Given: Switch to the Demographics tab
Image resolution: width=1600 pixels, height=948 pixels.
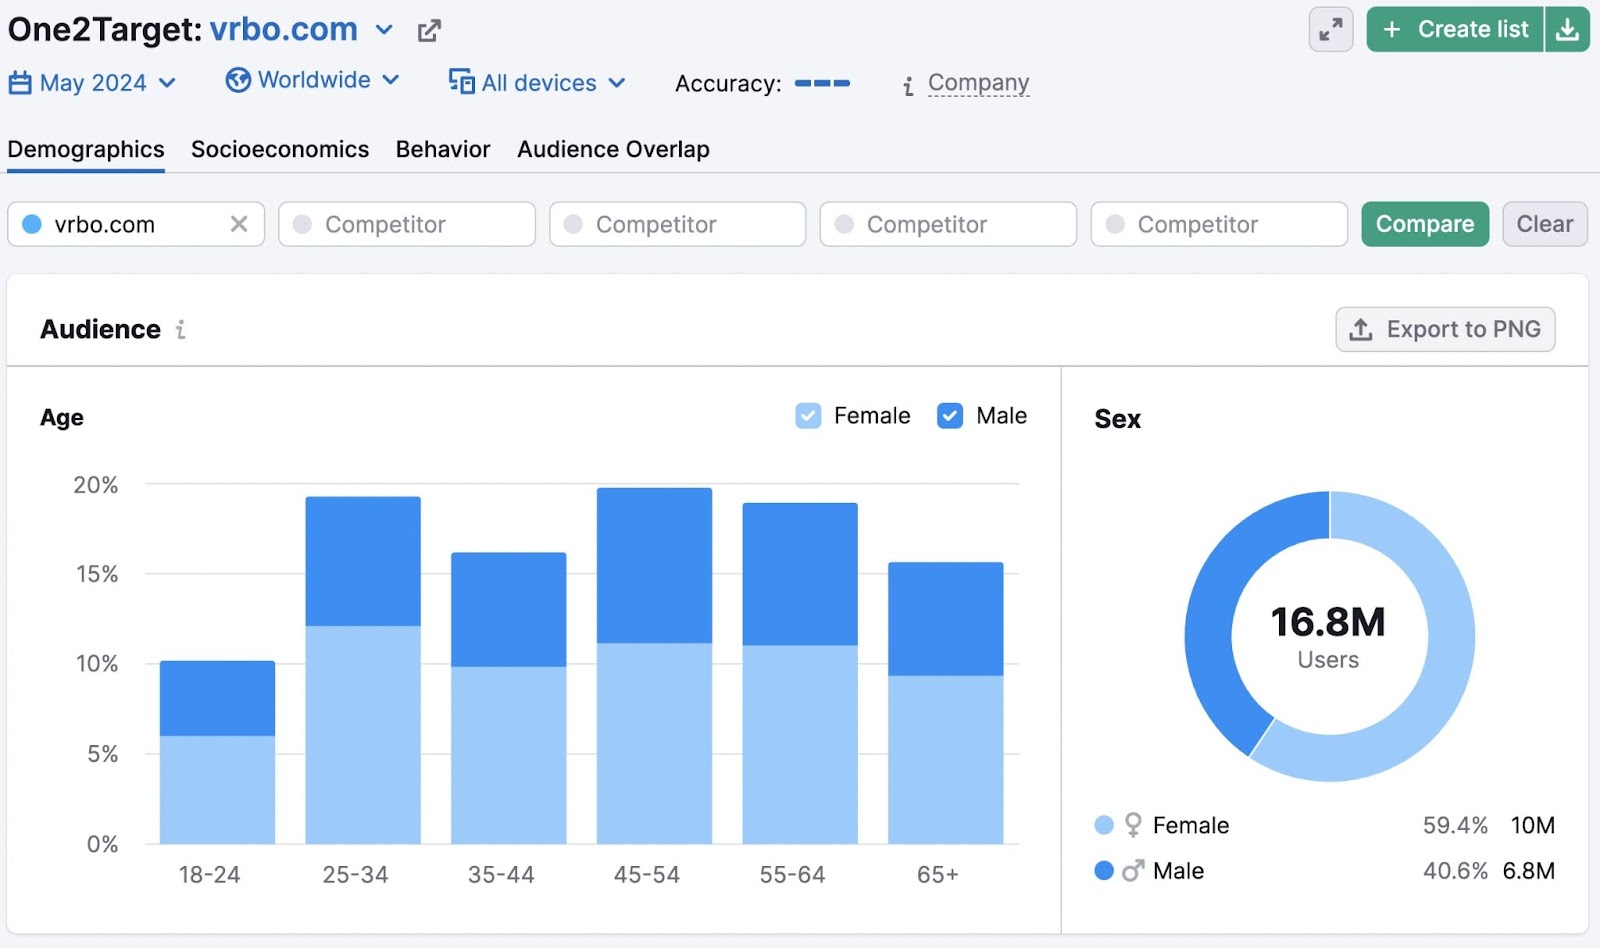Looking at the screenshot, I should [86, 149].
